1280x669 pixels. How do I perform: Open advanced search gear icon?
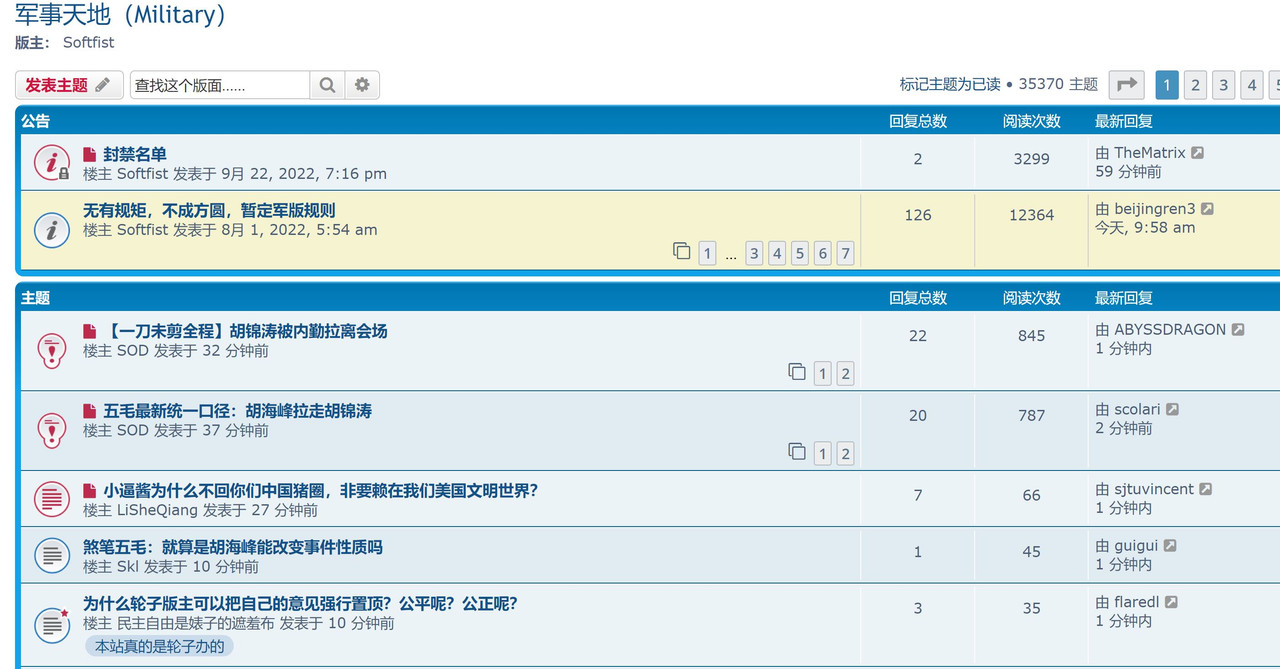pyautogui.click(x=362, y=85)
